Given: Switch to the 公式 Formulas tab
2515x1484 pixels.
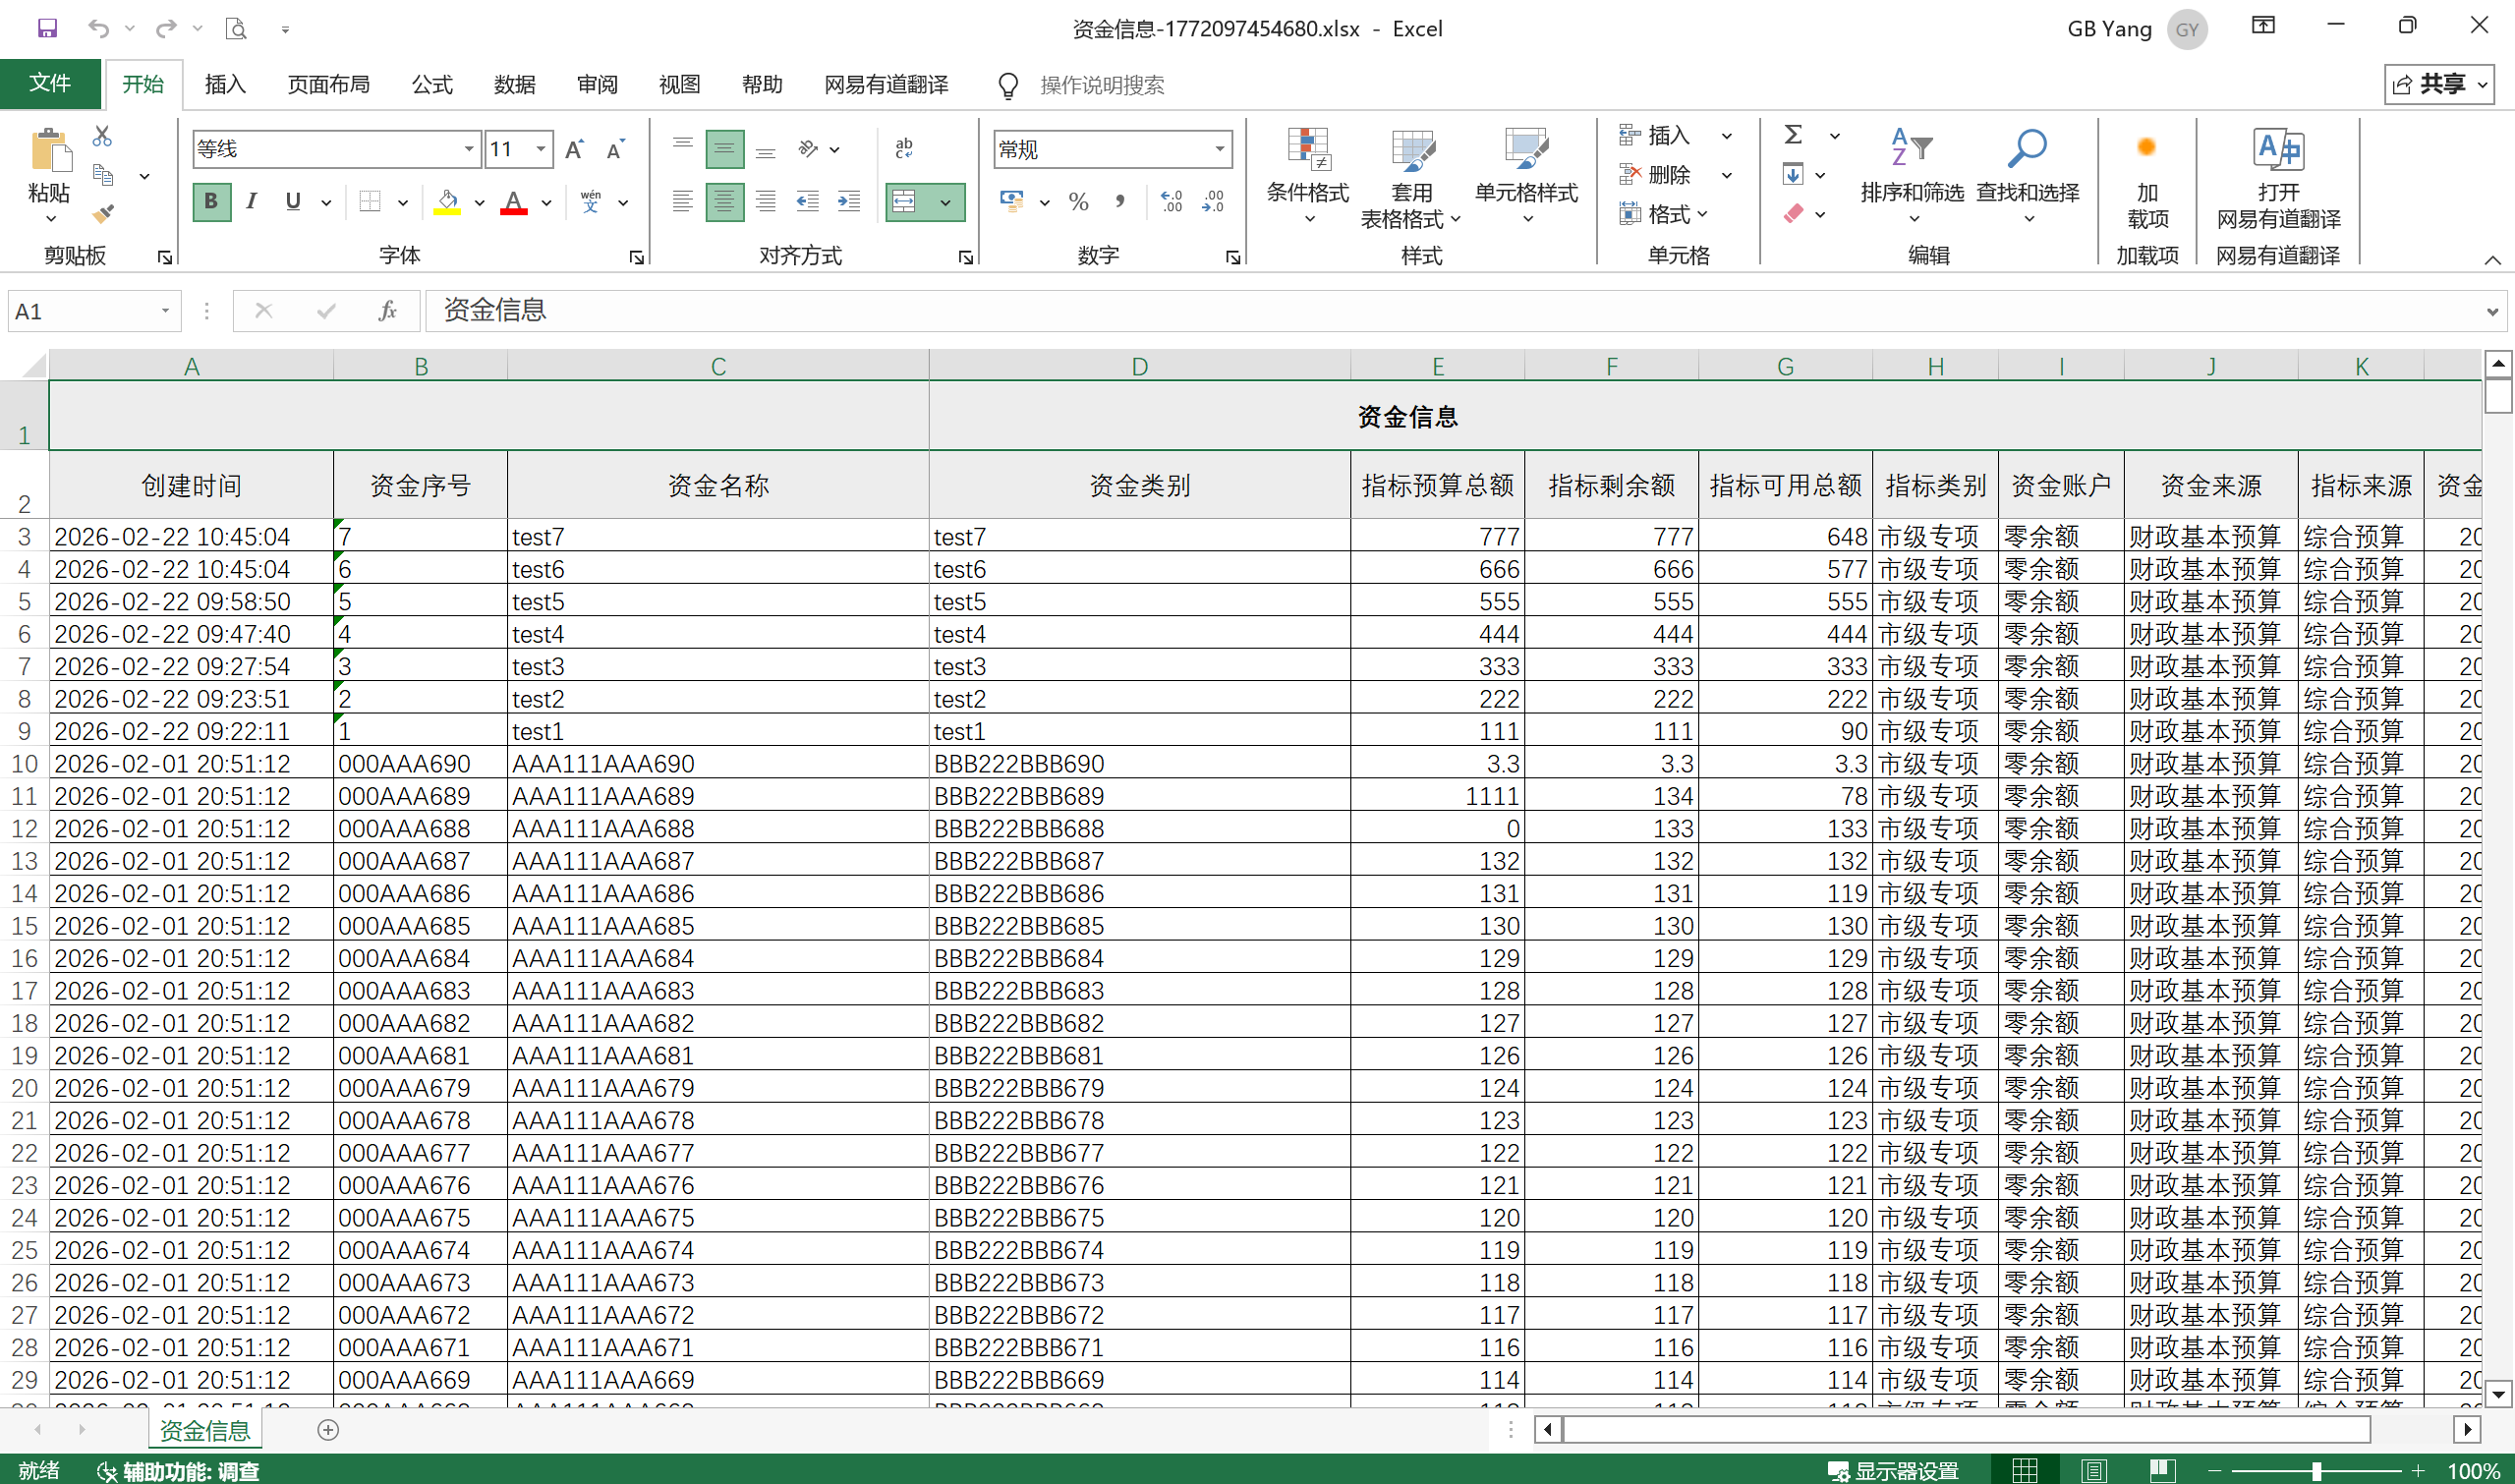Looking at the screenshot, I should tap(432, 84).
